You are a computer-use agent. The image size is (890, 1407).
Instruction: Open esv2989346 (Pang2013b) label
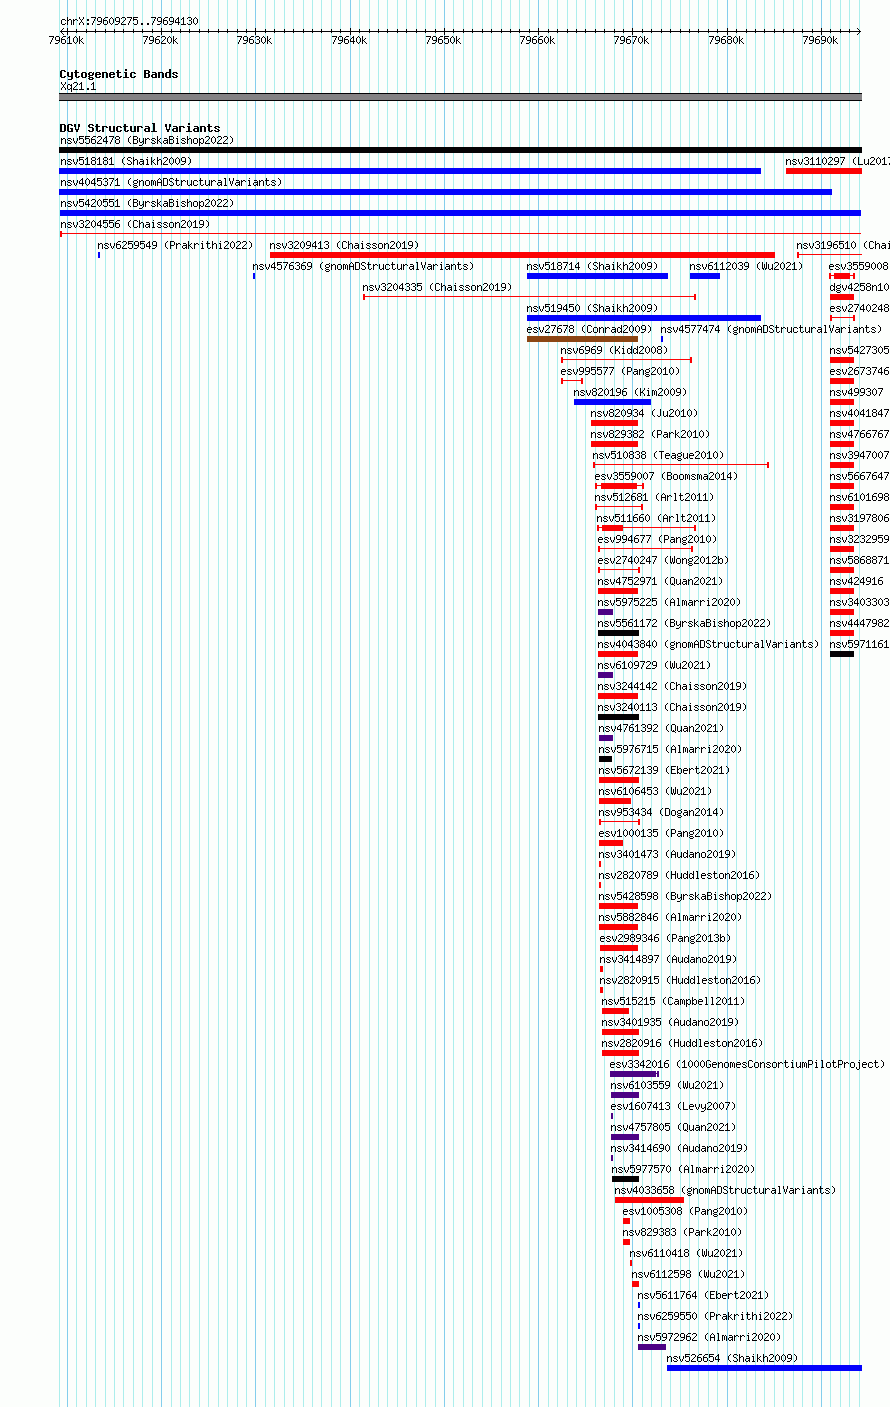(x=666, y=938)
